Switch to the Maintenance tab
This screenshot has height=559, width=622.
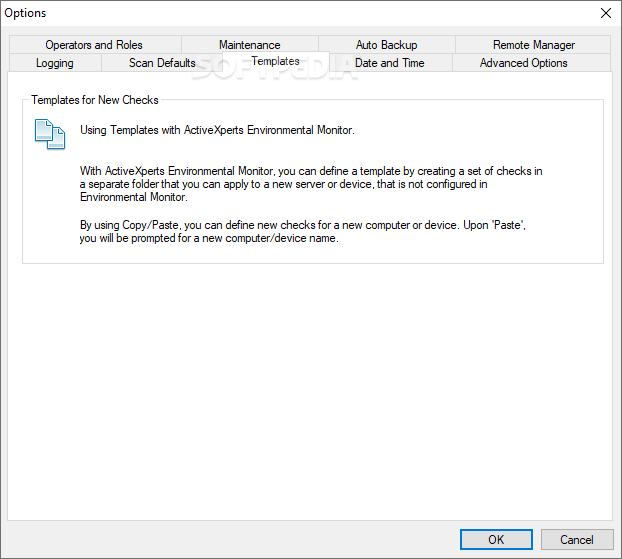(x=250, y=45)
